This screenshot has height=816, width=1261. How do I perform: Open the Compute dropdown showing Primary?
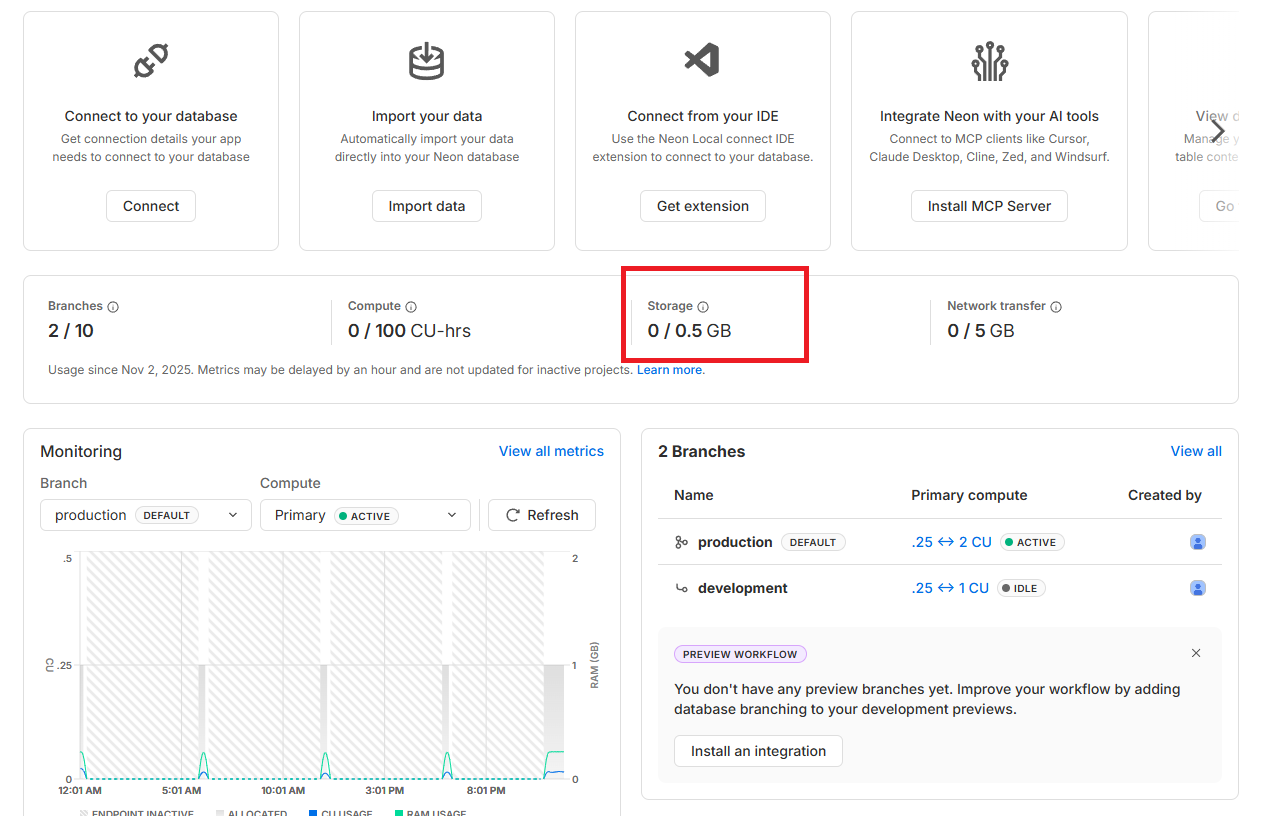pos(365,515)
